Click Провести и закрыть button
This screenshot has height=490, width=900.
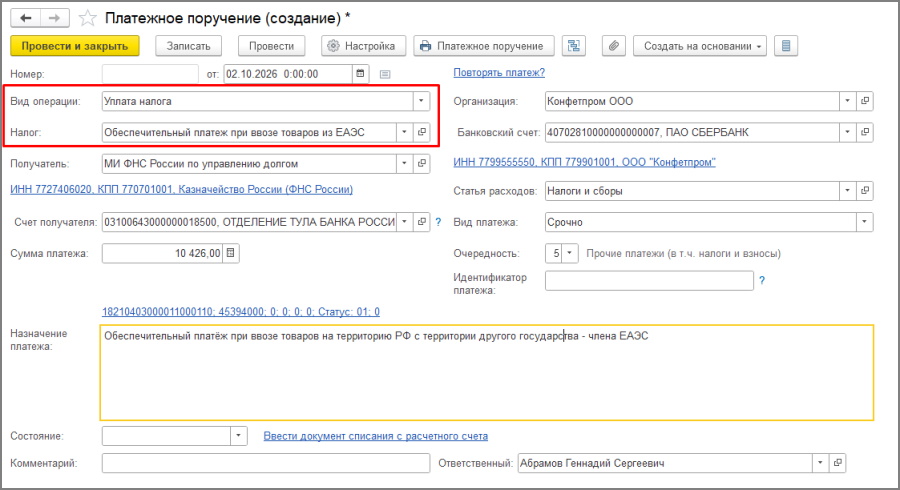[75, 46]
